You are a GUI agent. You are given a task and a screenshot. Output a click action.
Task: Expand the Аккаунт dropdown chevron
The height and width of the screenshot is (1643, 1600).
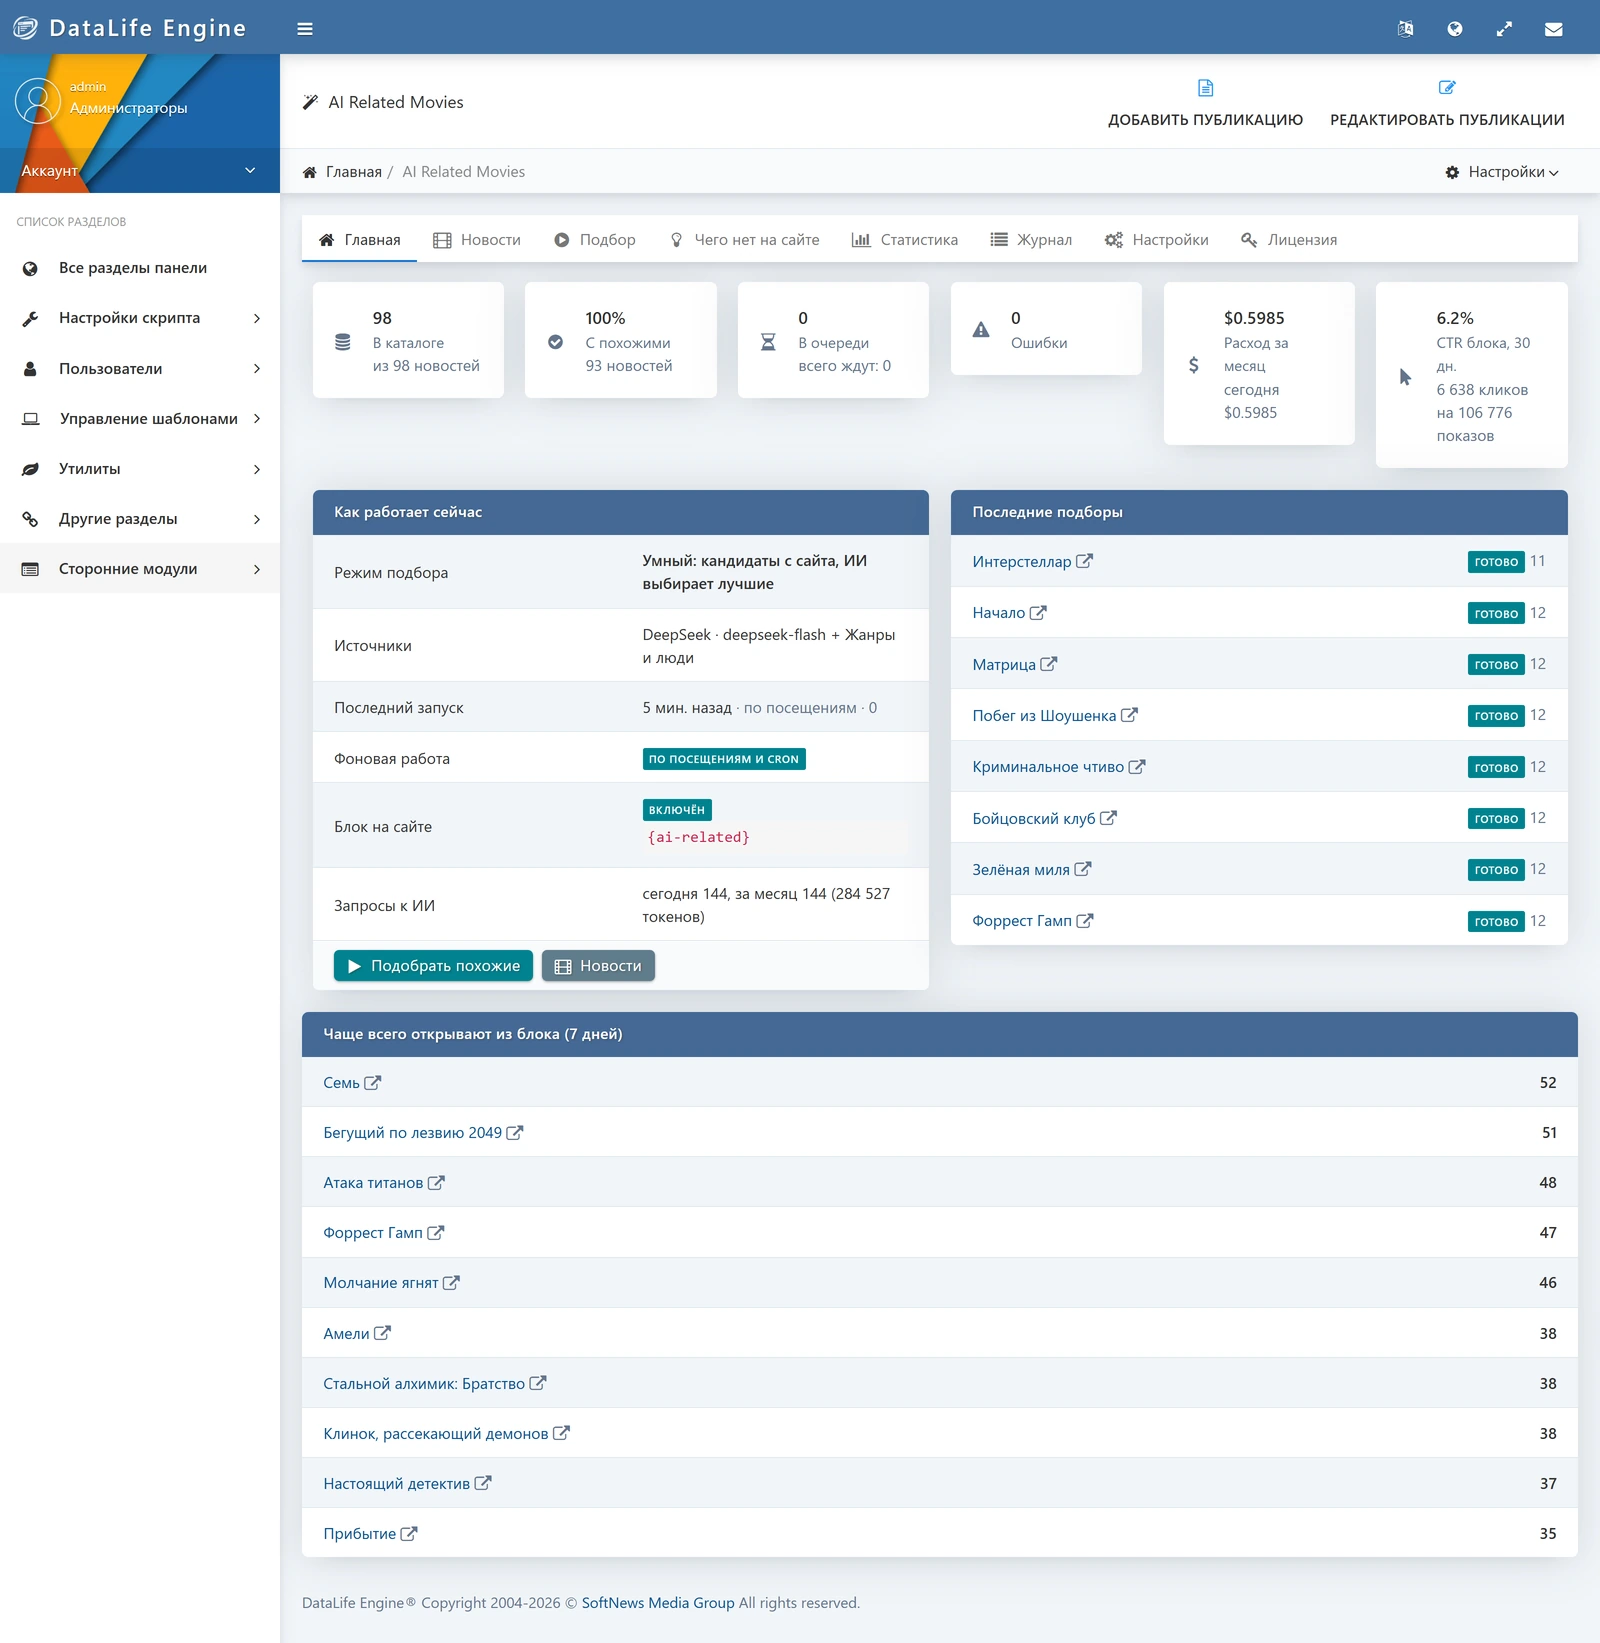(250, 170)
